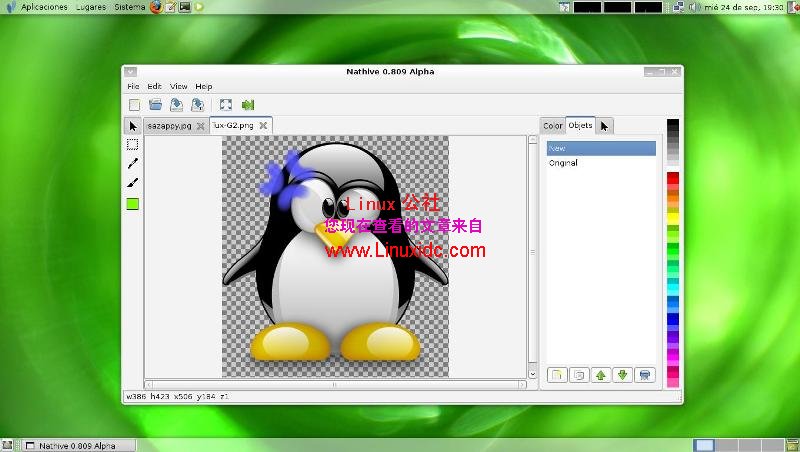The image size is (800, 452).
Task: Click the Nathive 0.809 Alpha taskbar button
Action: click(80, 445)
